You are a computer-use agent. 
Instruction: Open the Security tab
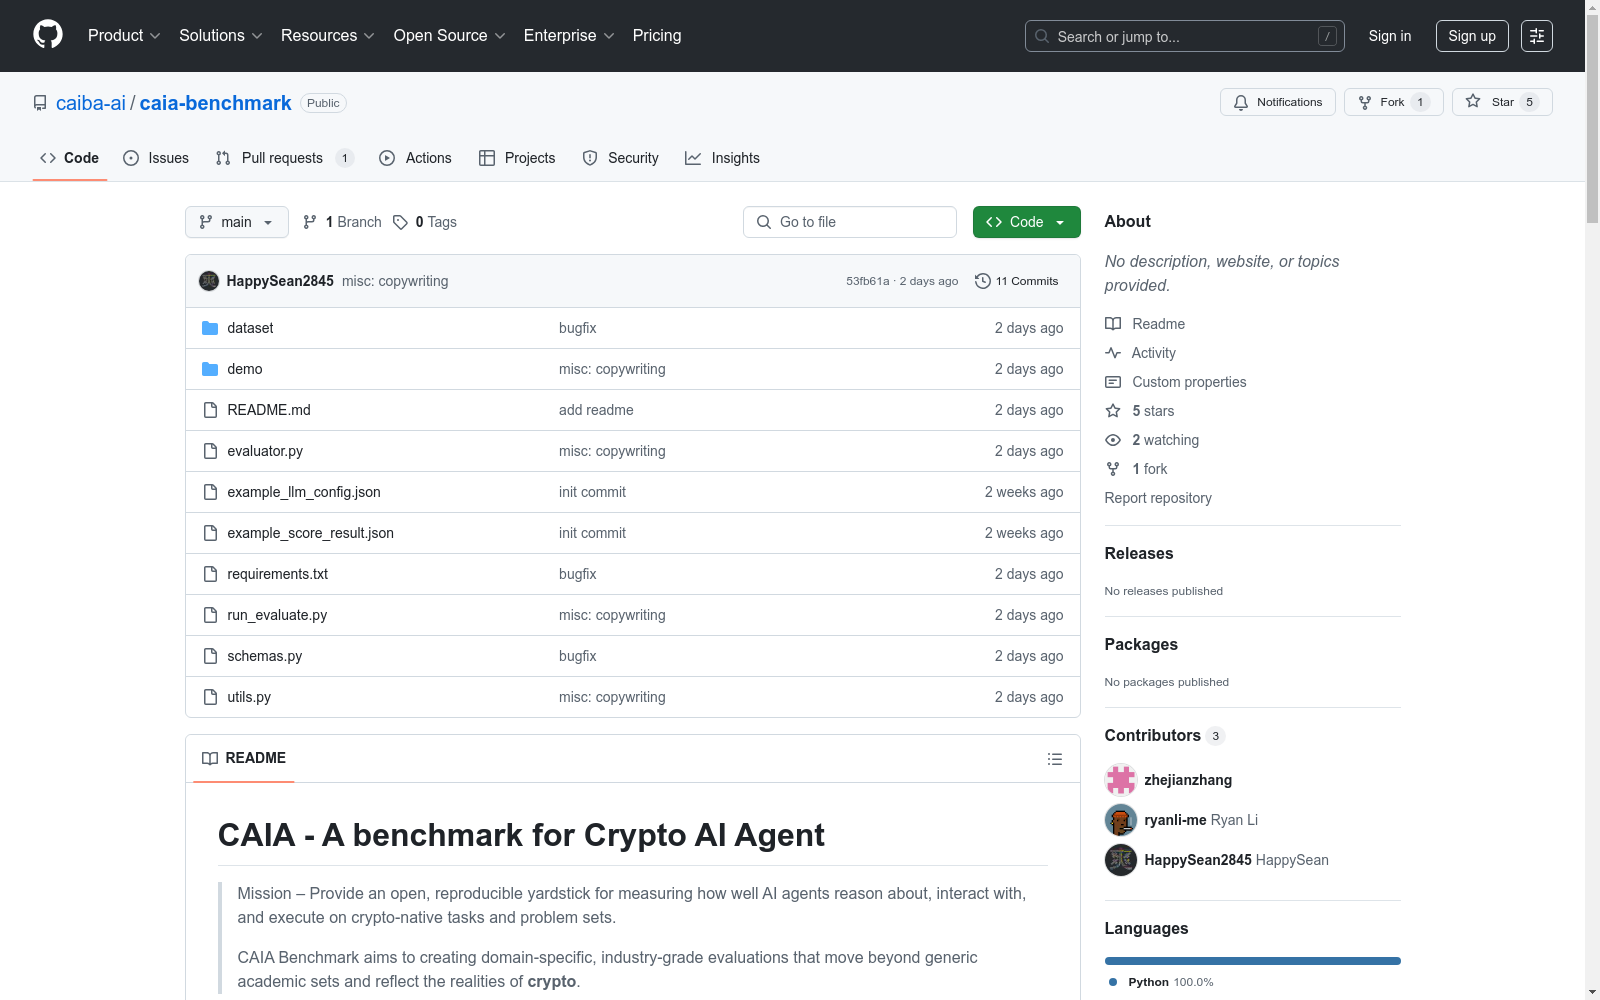tap(620, 158)
